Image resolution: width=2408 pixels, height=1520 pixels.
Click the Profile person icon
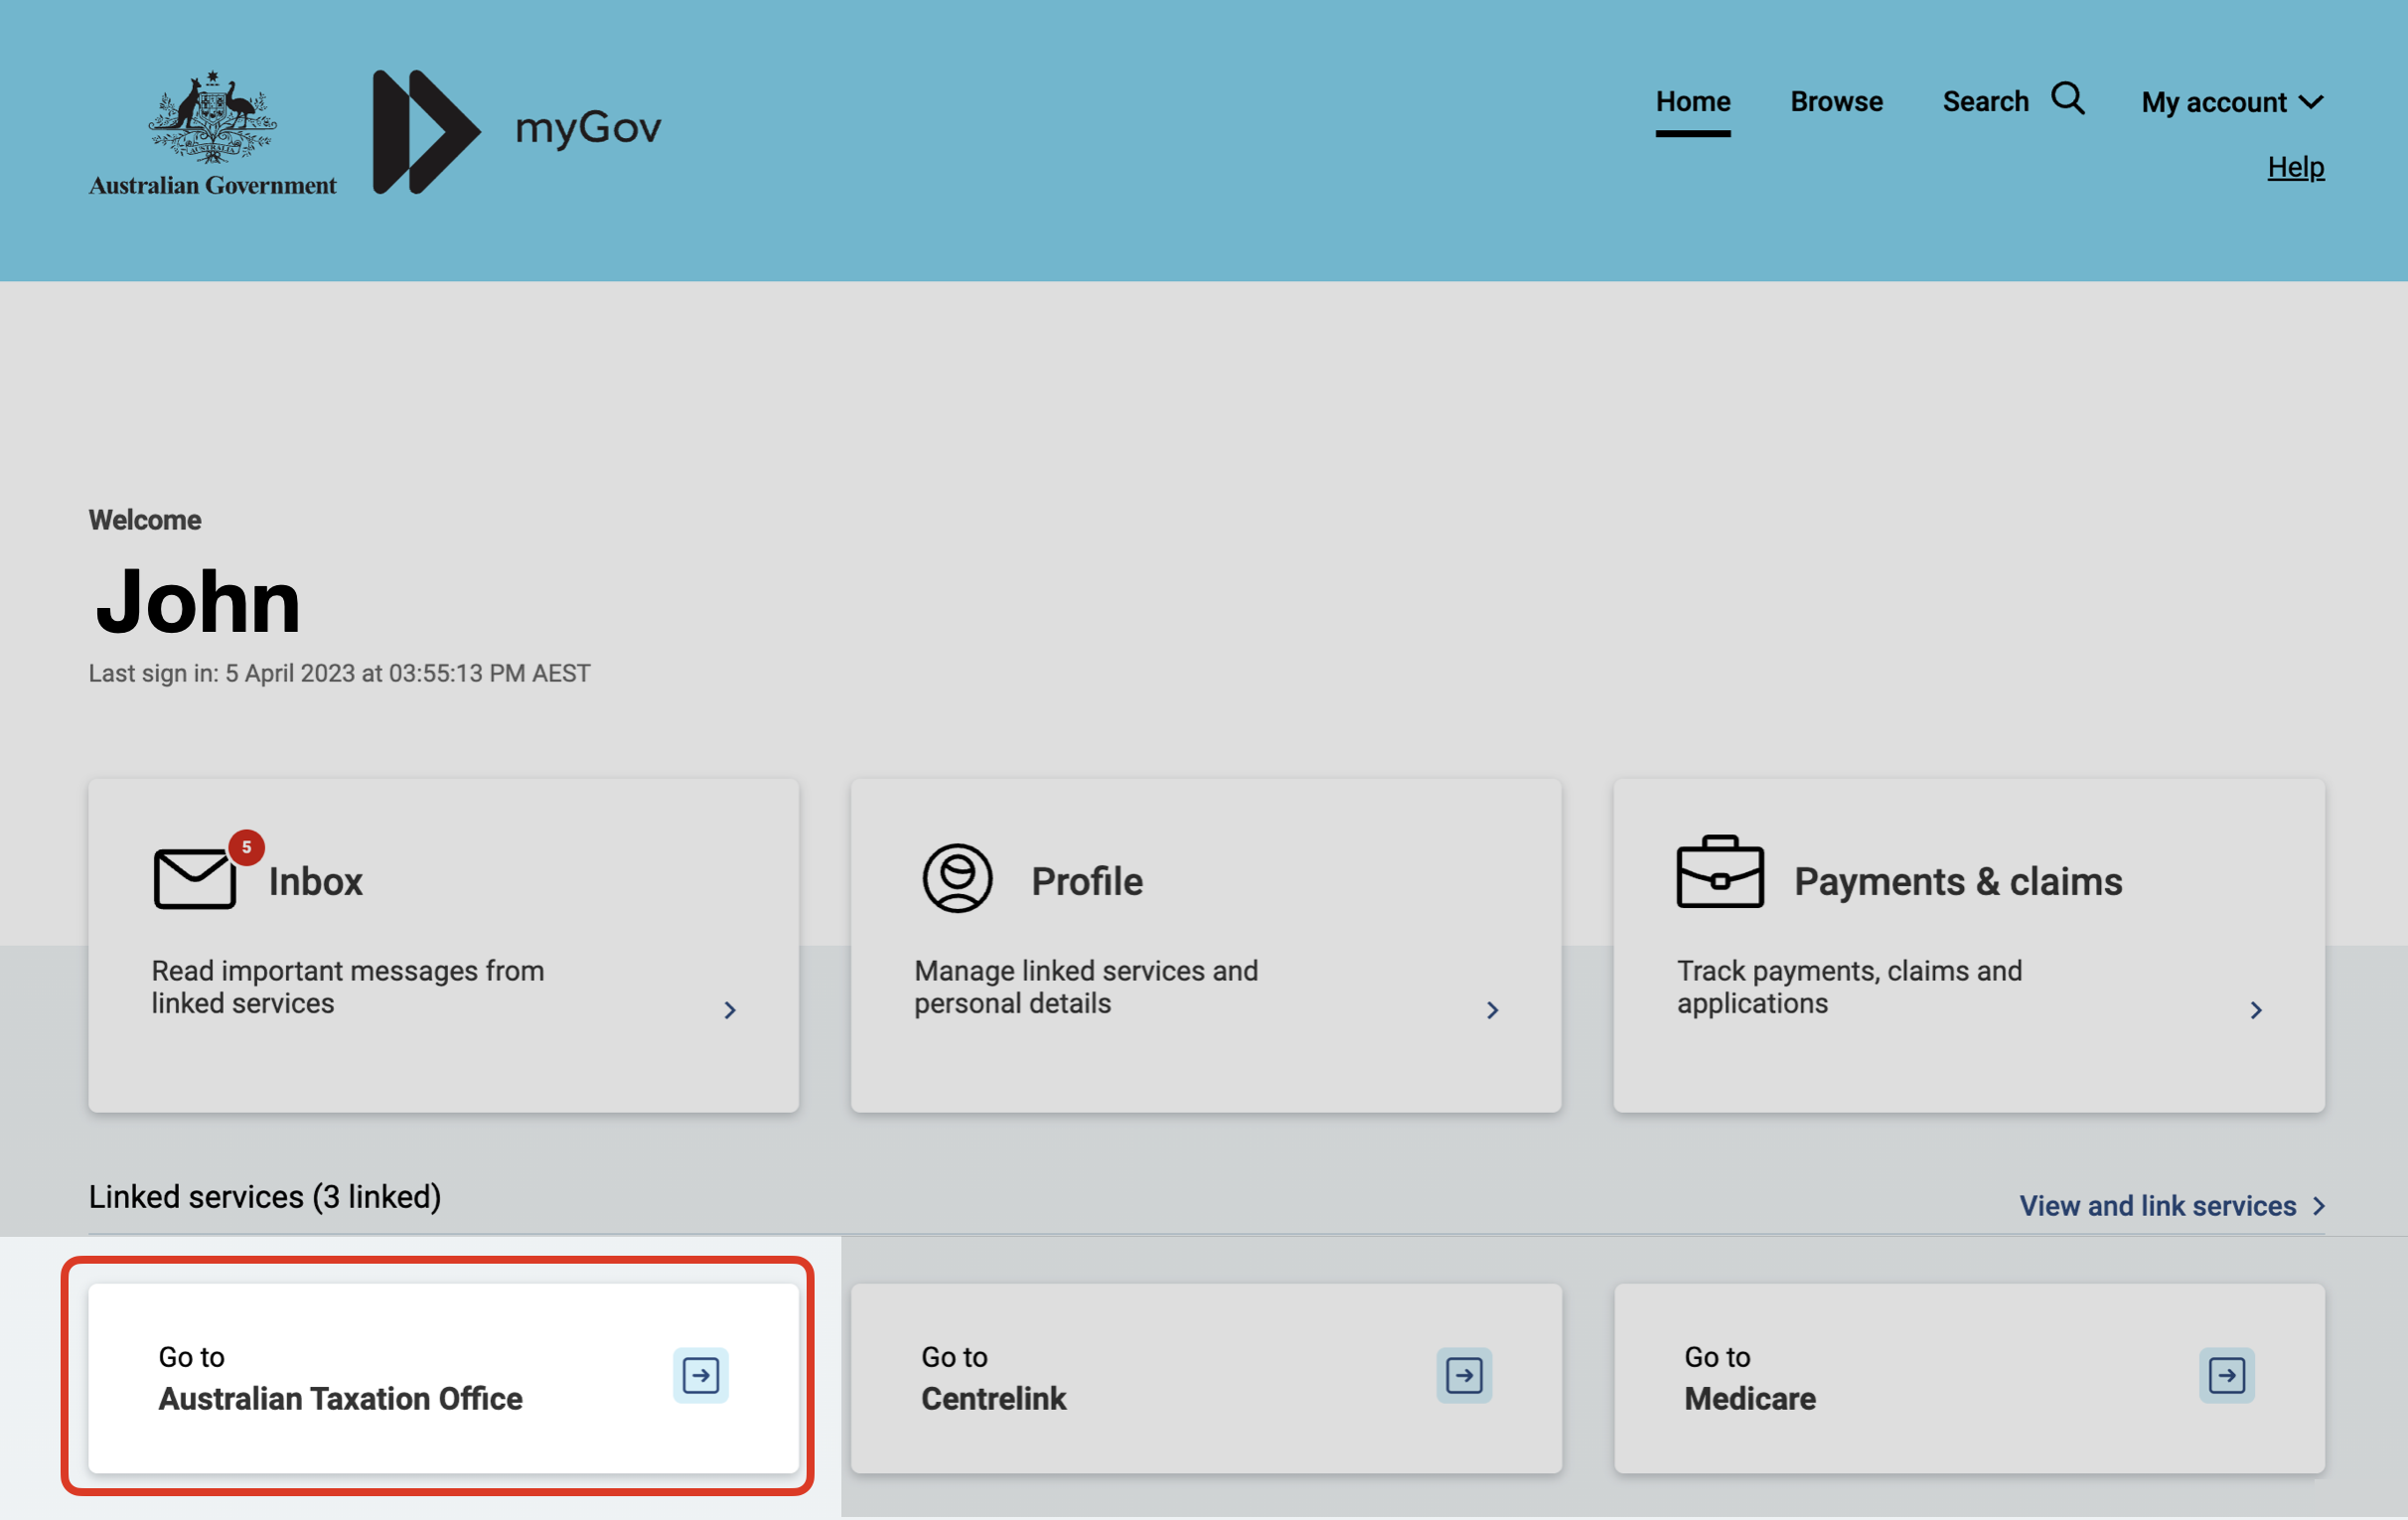pyautogui.click(x=957, y=878)
